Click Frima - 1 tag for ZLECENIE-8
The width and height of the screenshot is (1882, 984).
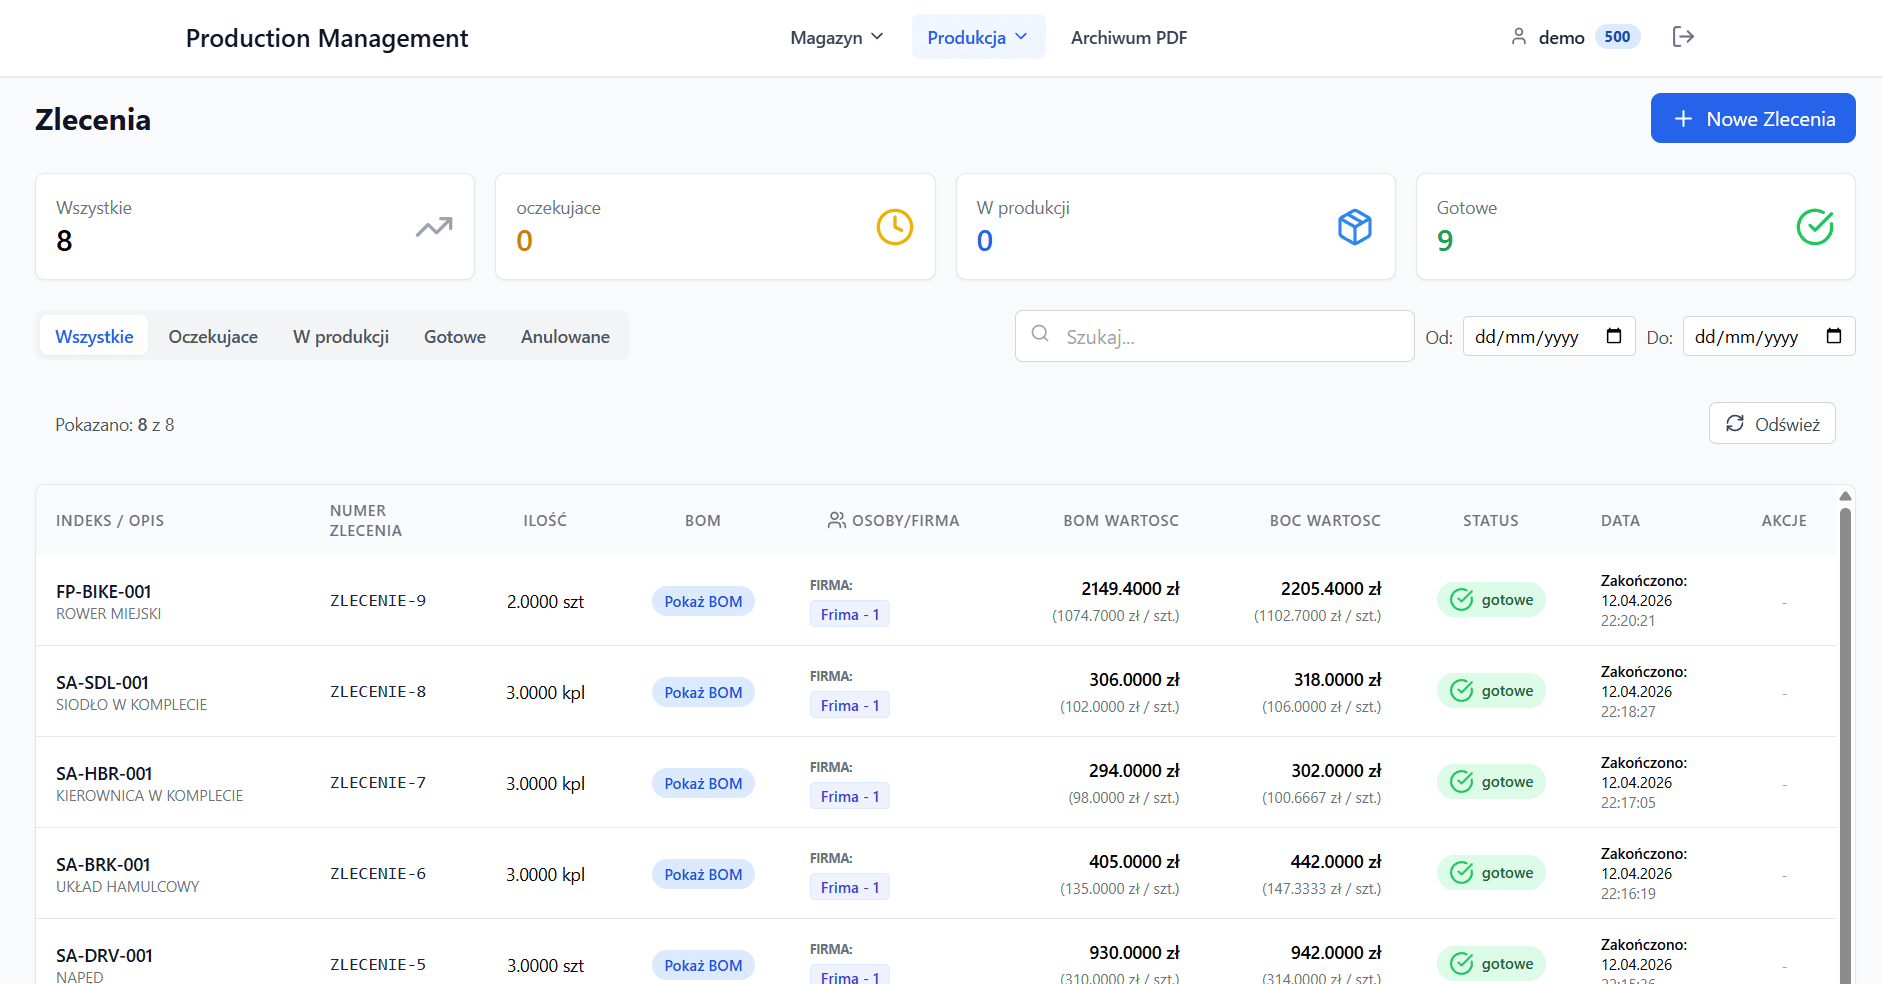pyautogui.click(x=850, y=705)
